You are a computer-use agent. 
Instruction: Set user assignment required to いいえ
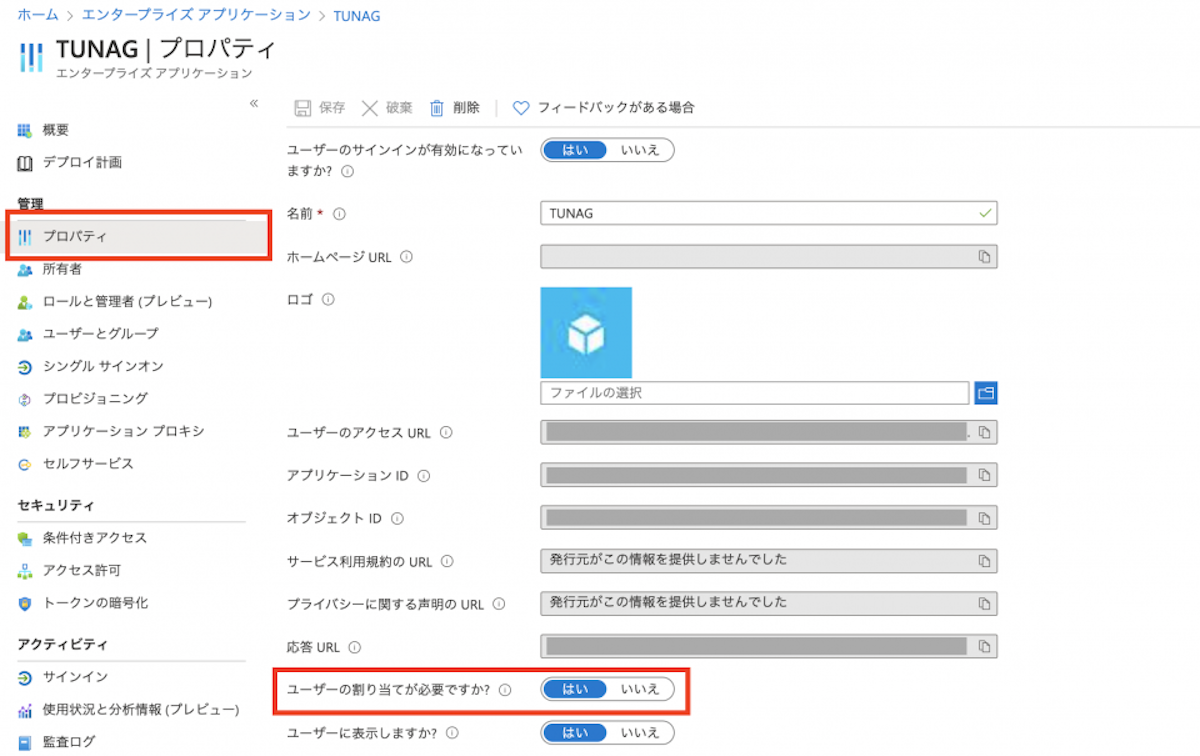640,689
